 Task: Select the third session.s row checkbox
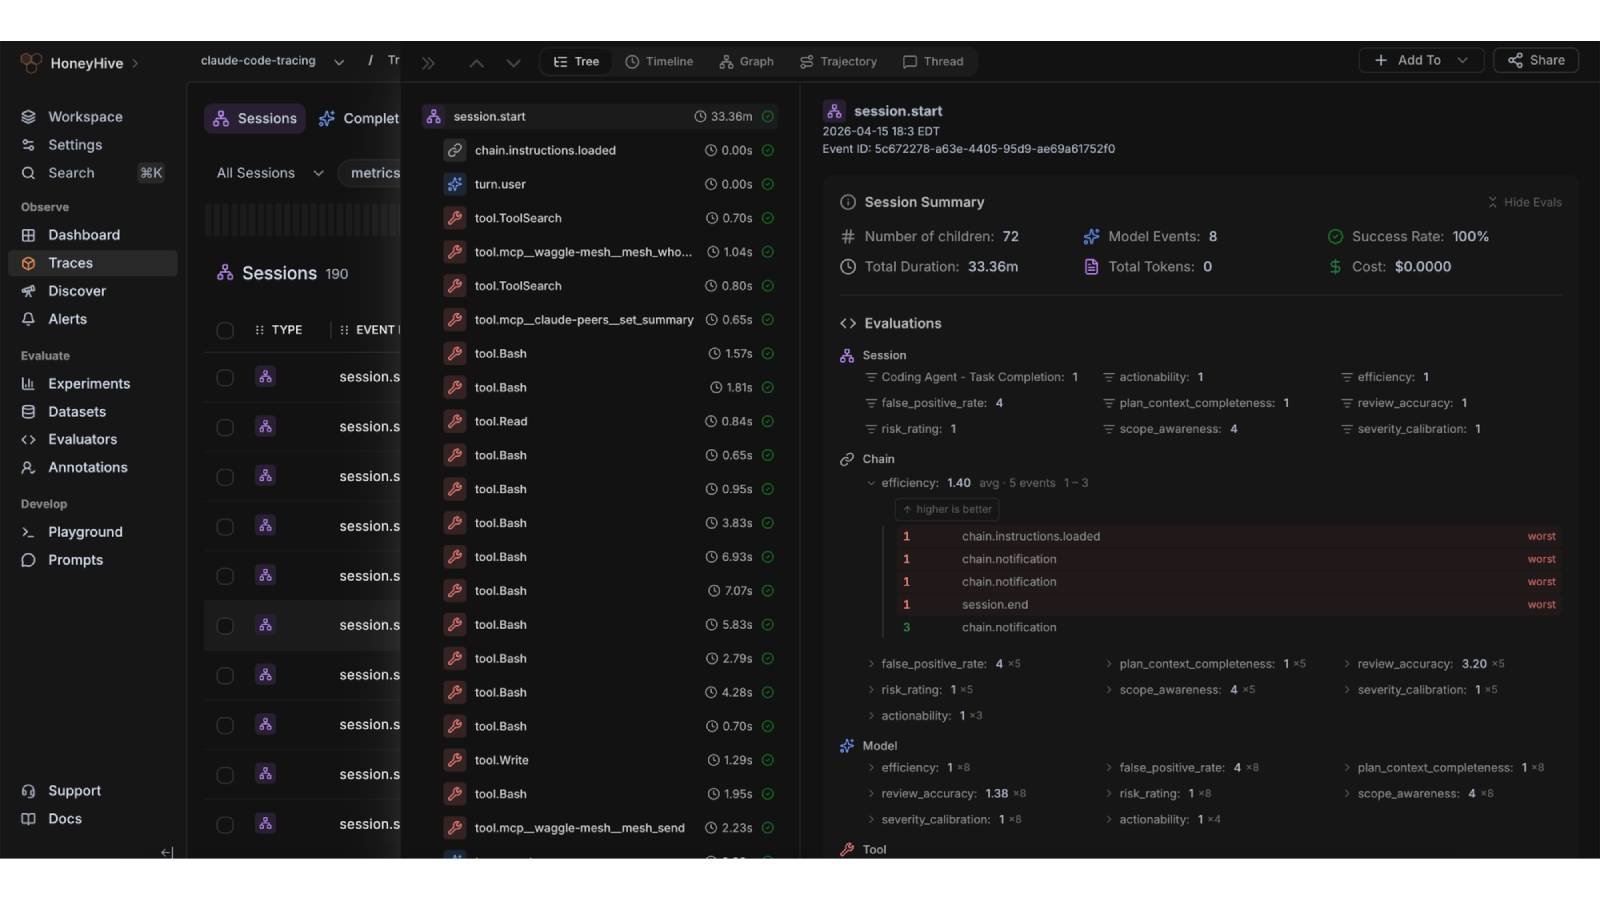click(x=225, y=477)
